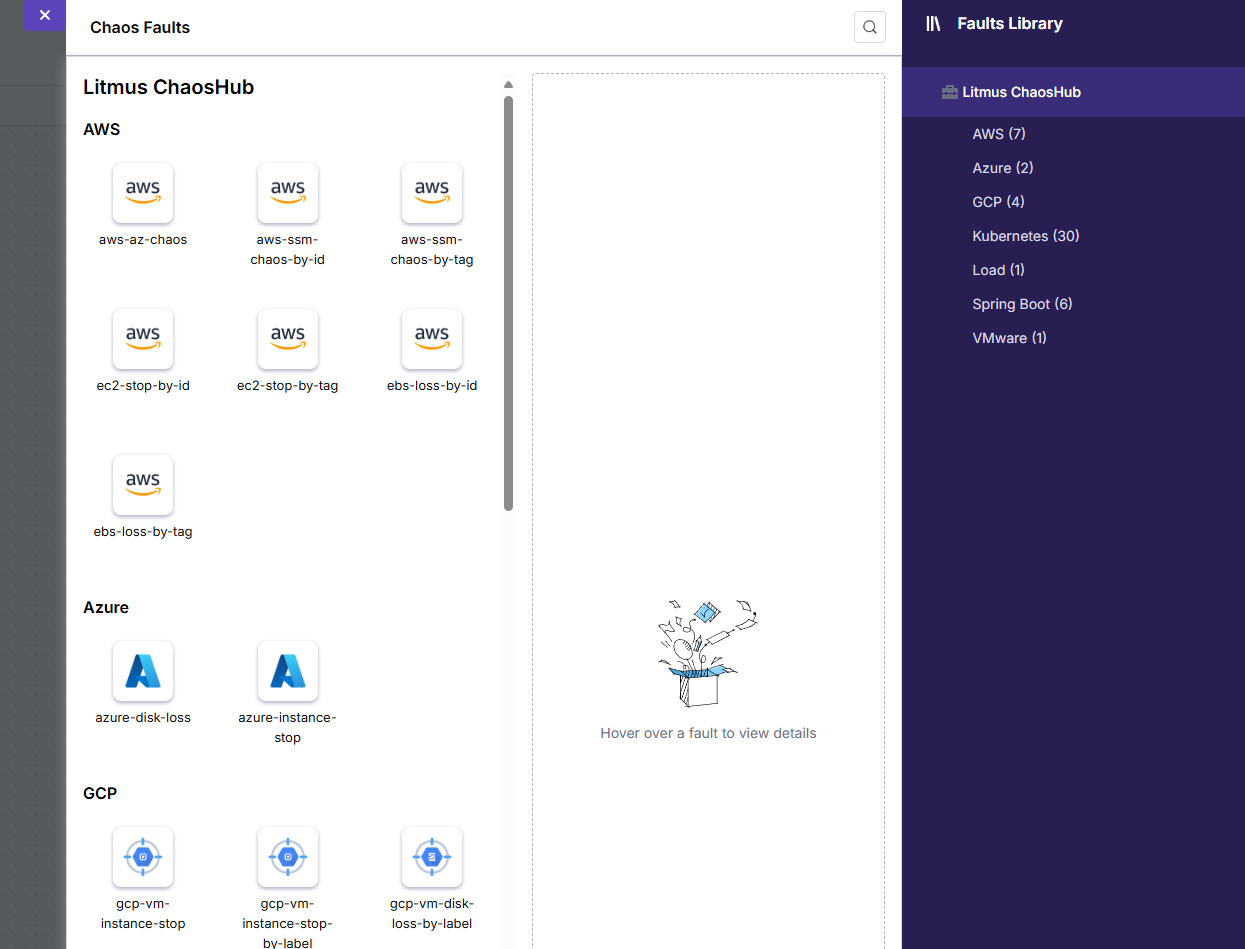Pick the aws-ssm-chaos-by-tag fault icon
The image size is (1245, 949).
pos(432,193)
